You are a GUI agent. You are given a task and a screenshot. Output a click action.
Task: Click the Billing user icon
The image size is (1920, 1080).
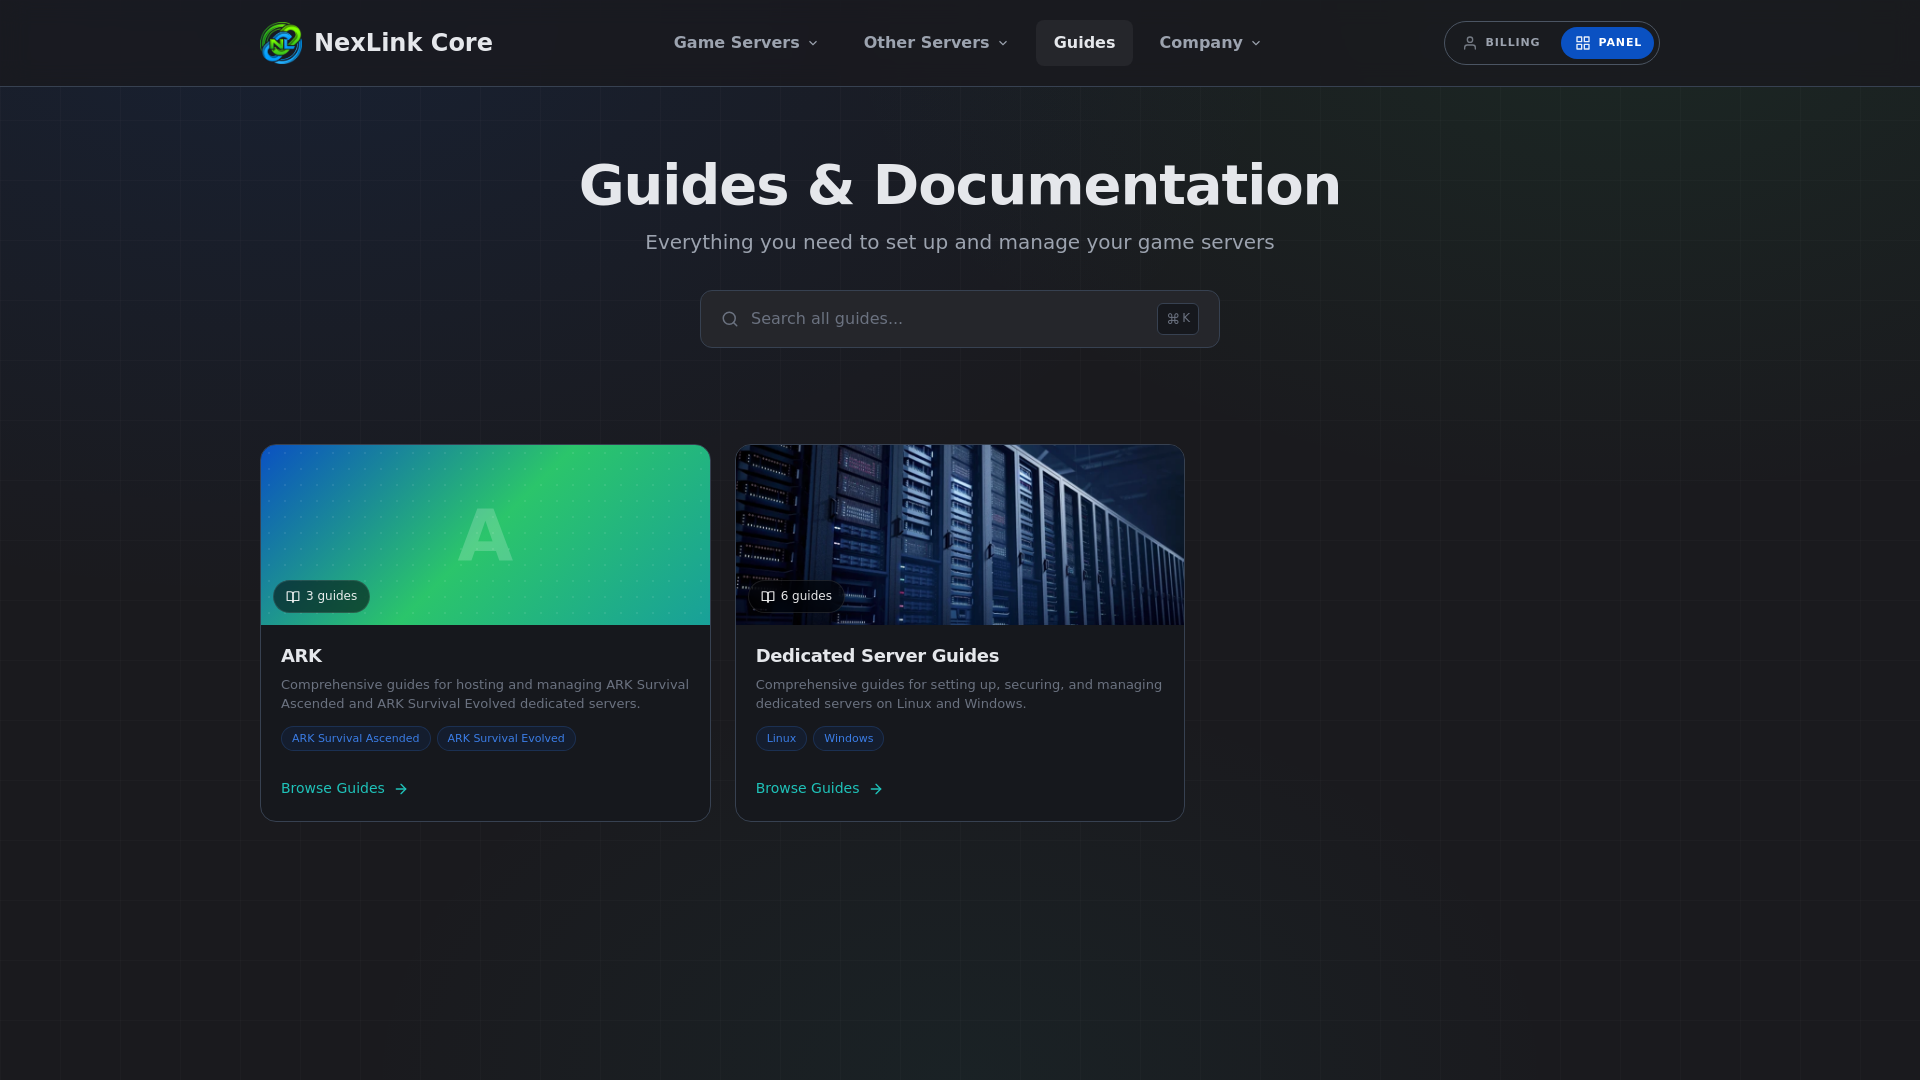(x=1470, y=43)
